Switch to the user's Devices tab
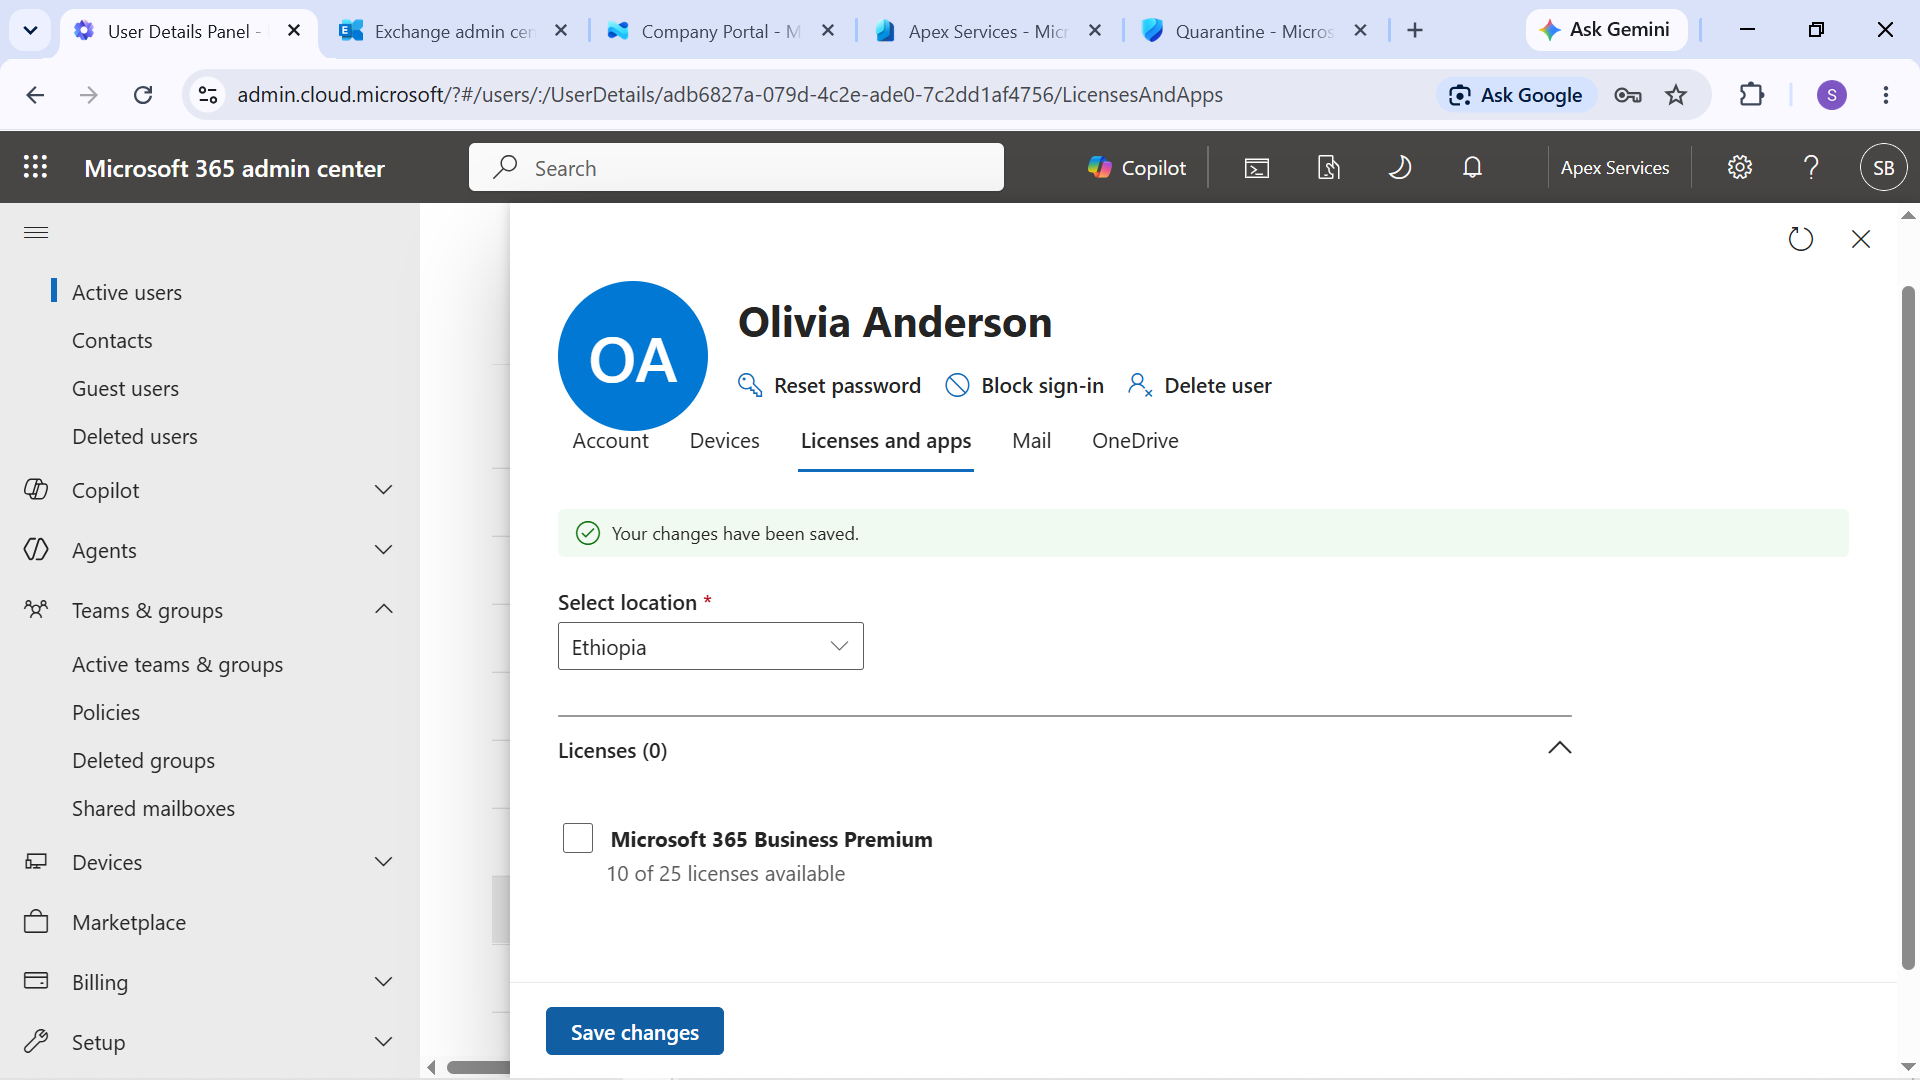Image resolution: width=1920 pixels, height=1080 pixels. (x=724, y=441)
